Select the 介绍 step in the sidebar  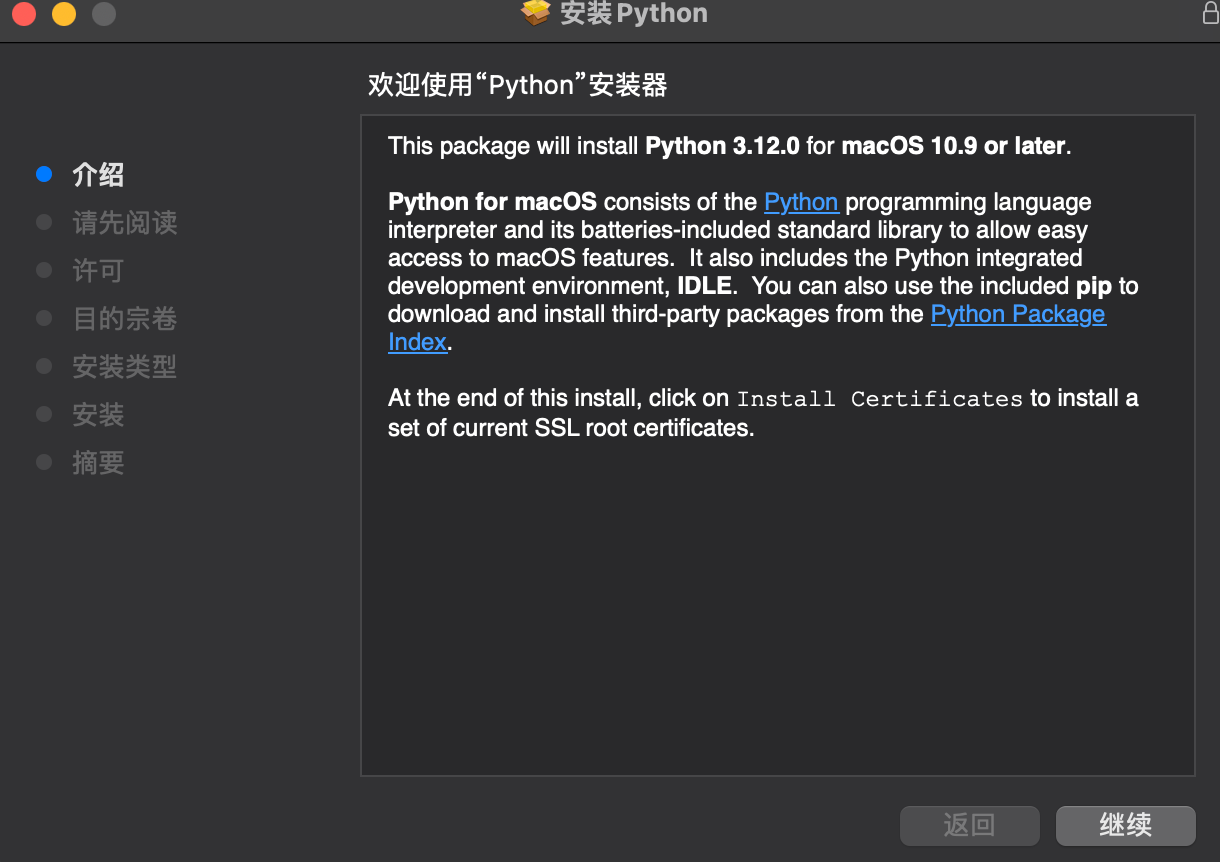tap(96, 174)
